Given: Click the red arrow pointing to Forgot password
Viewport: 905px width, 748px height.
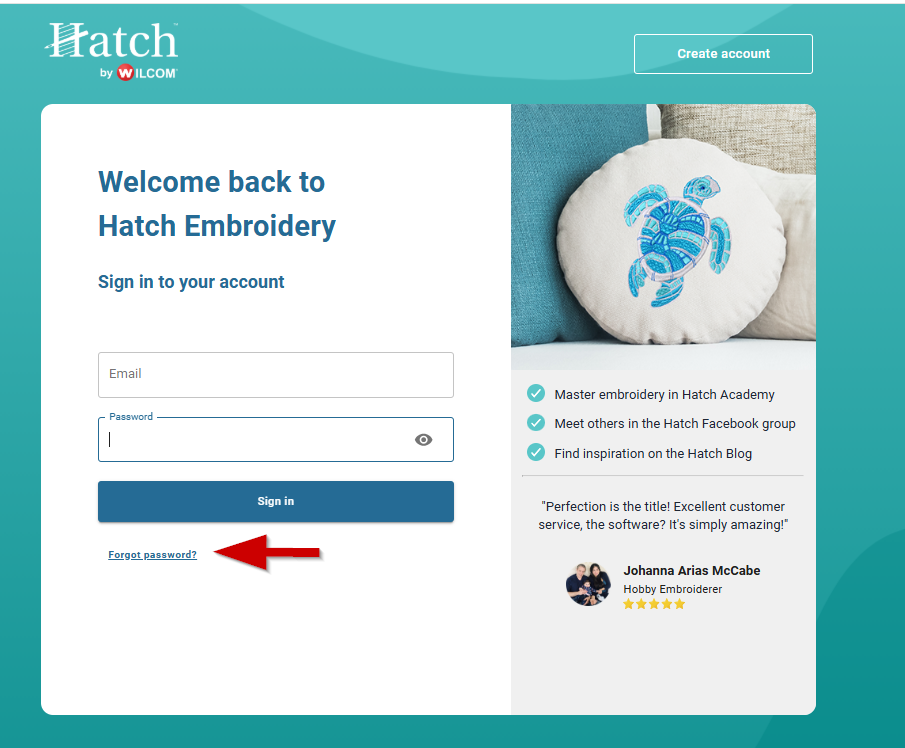Looking at the screenshot, I should tap(267, 553).
